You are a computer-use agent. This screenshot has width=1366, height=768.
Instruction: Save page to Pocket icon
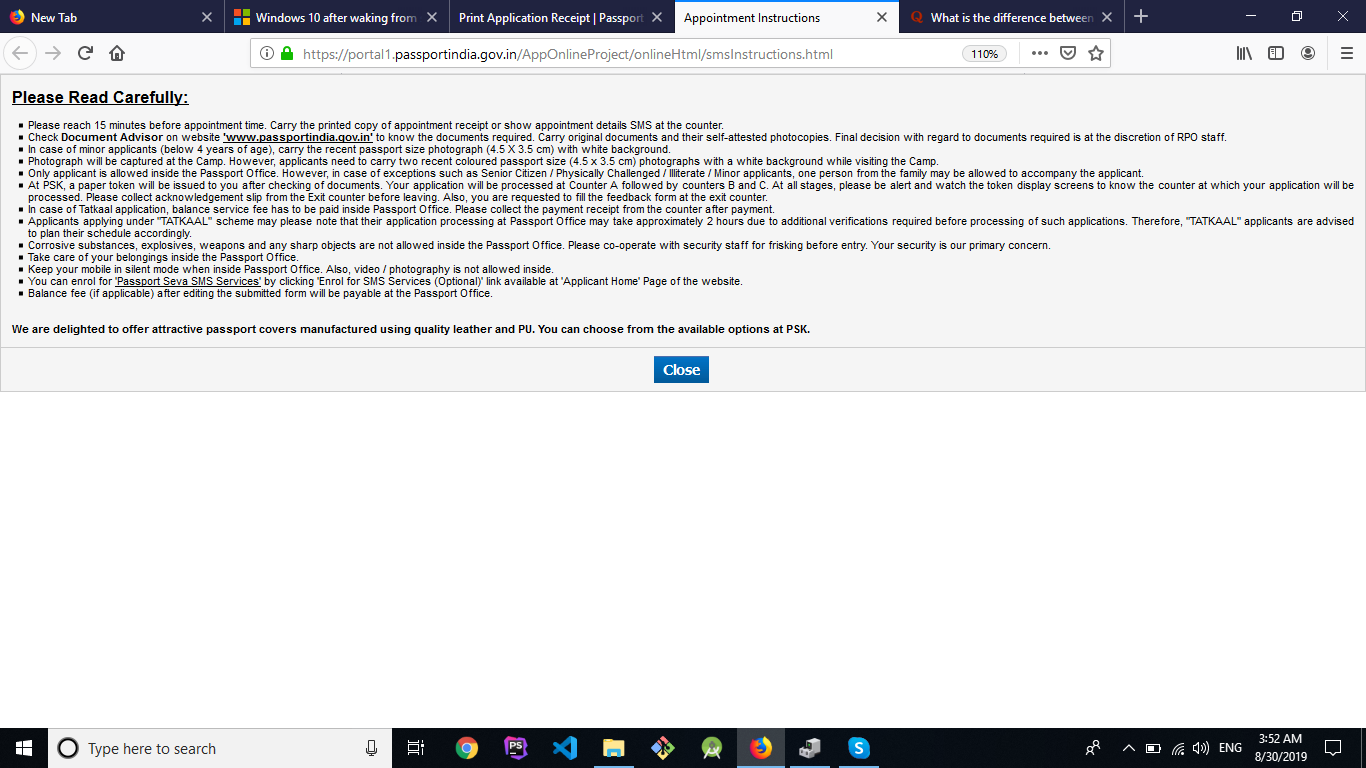[x=1068, y=54]
